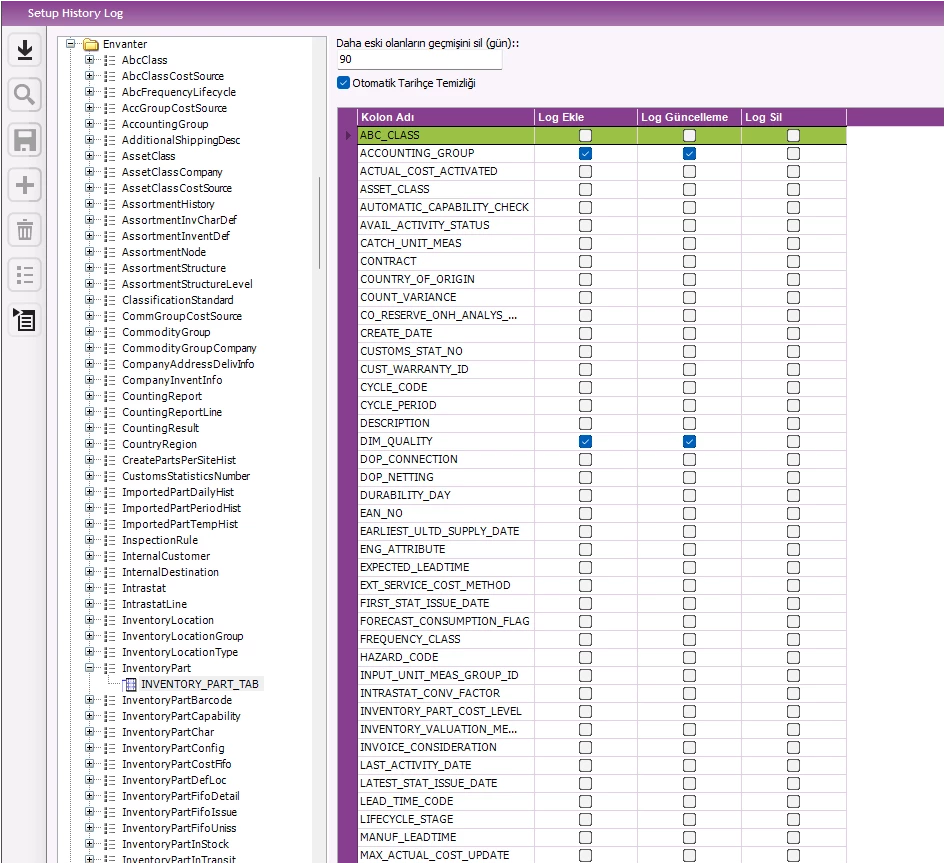Check Log Ekle for CONTRACT

585,261
